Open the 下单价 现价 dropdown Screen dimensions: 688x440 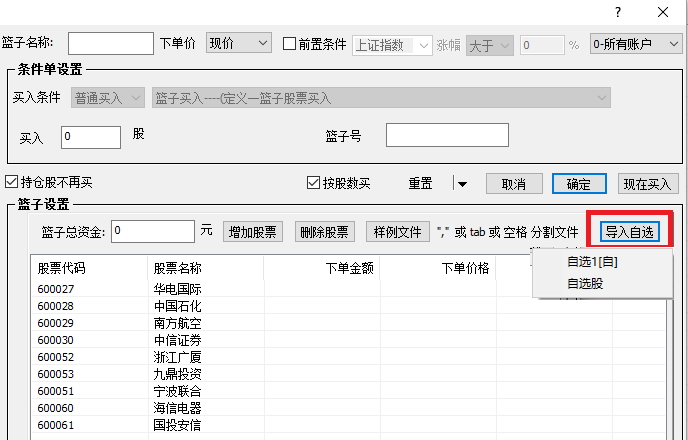point(238,44)
